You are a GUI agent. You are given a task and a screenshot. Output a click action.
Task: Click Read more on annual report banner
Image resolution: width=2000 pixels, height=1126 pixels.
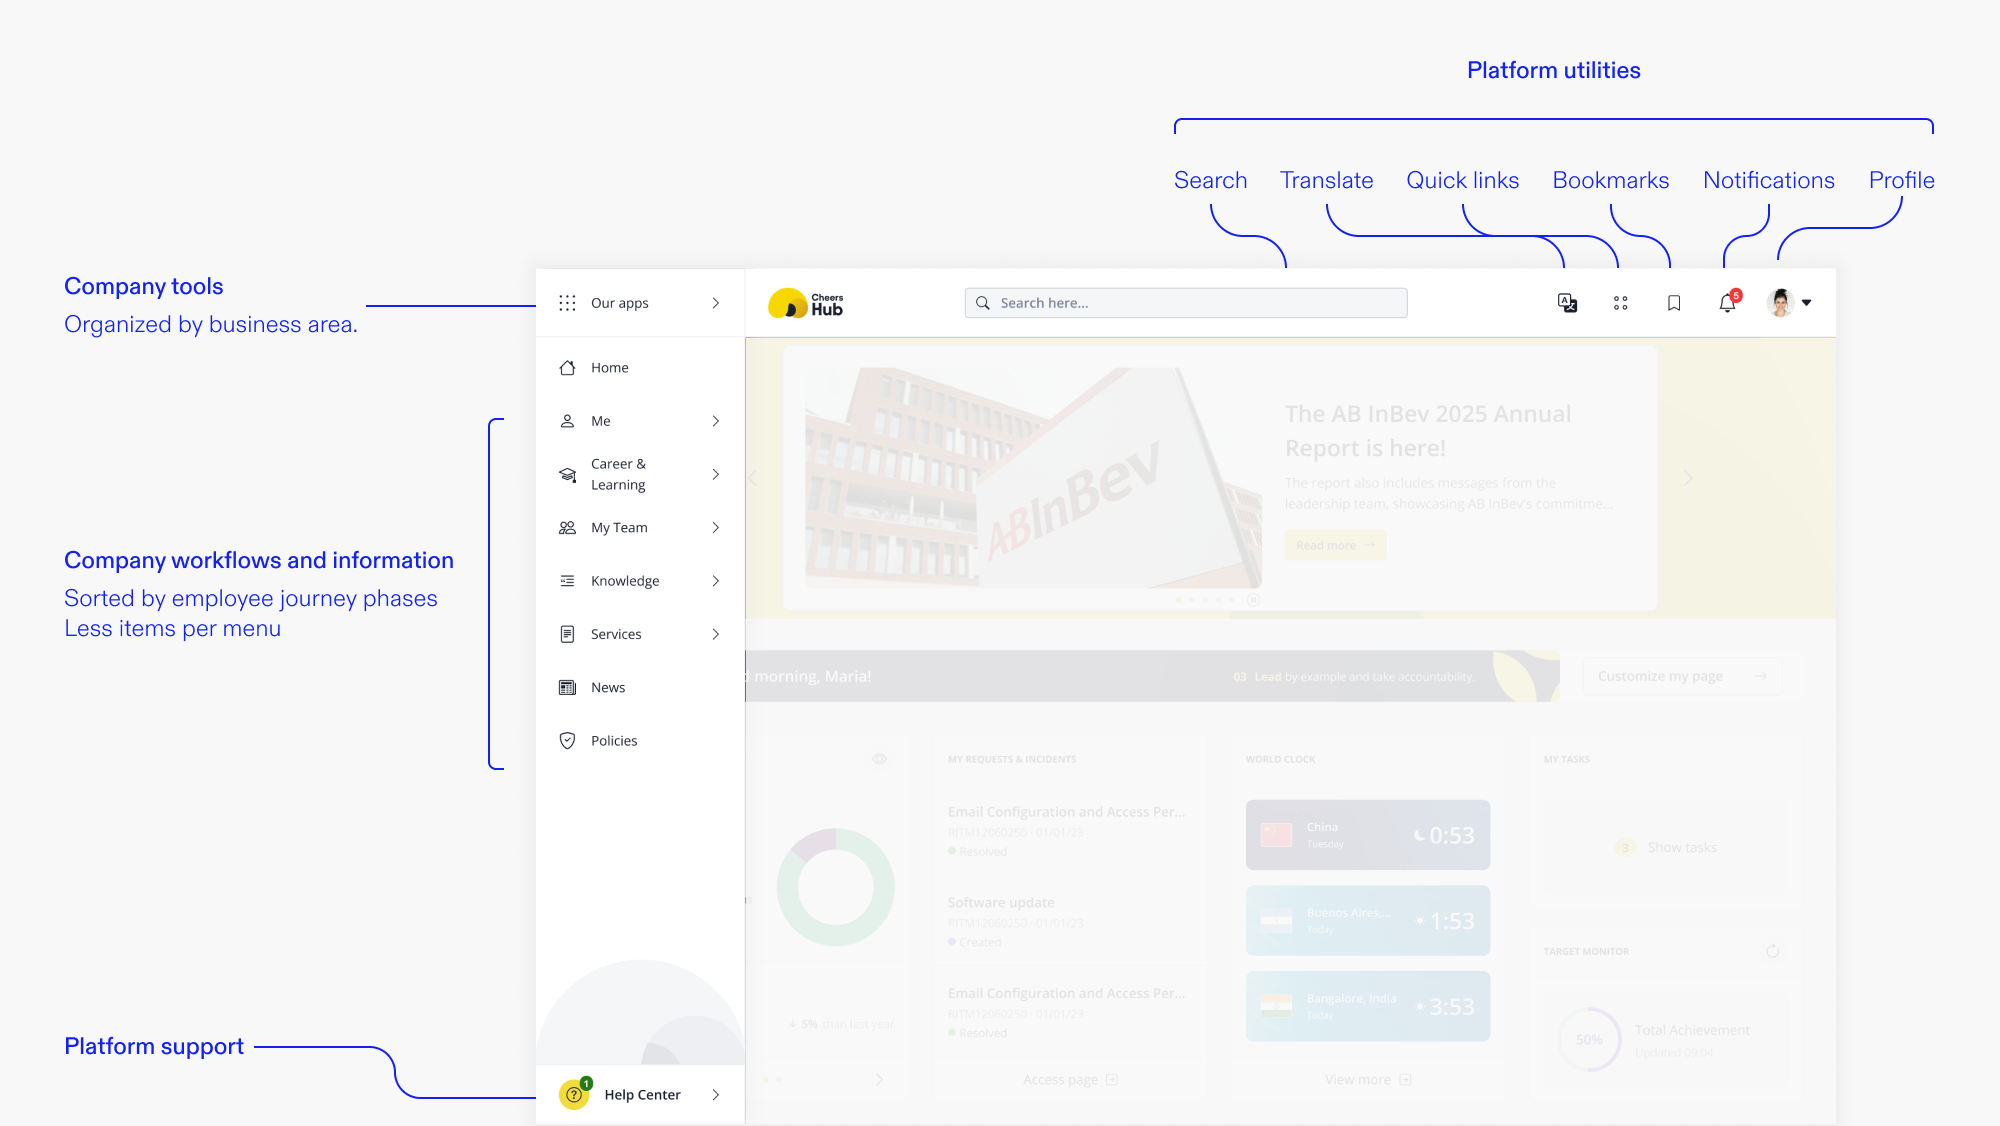pyautogui.click(x=1335, y=545)
